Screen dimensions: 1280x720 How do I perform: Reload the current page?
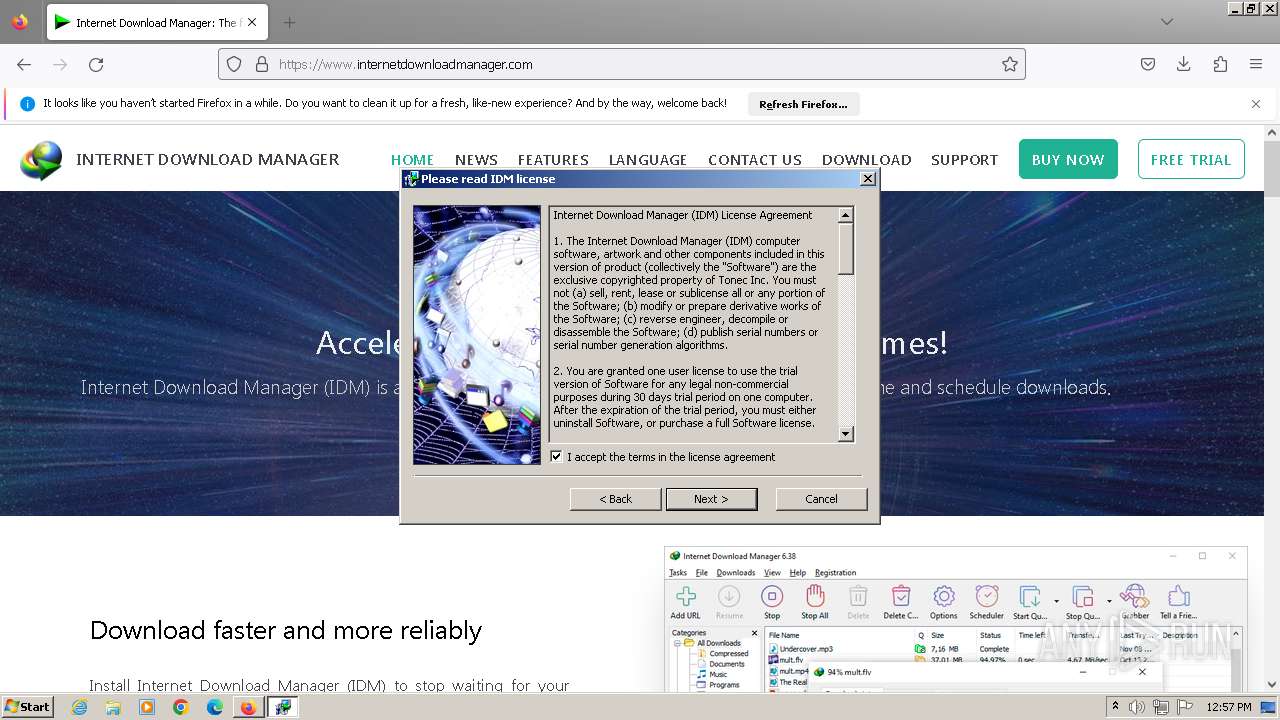point(96,64)
